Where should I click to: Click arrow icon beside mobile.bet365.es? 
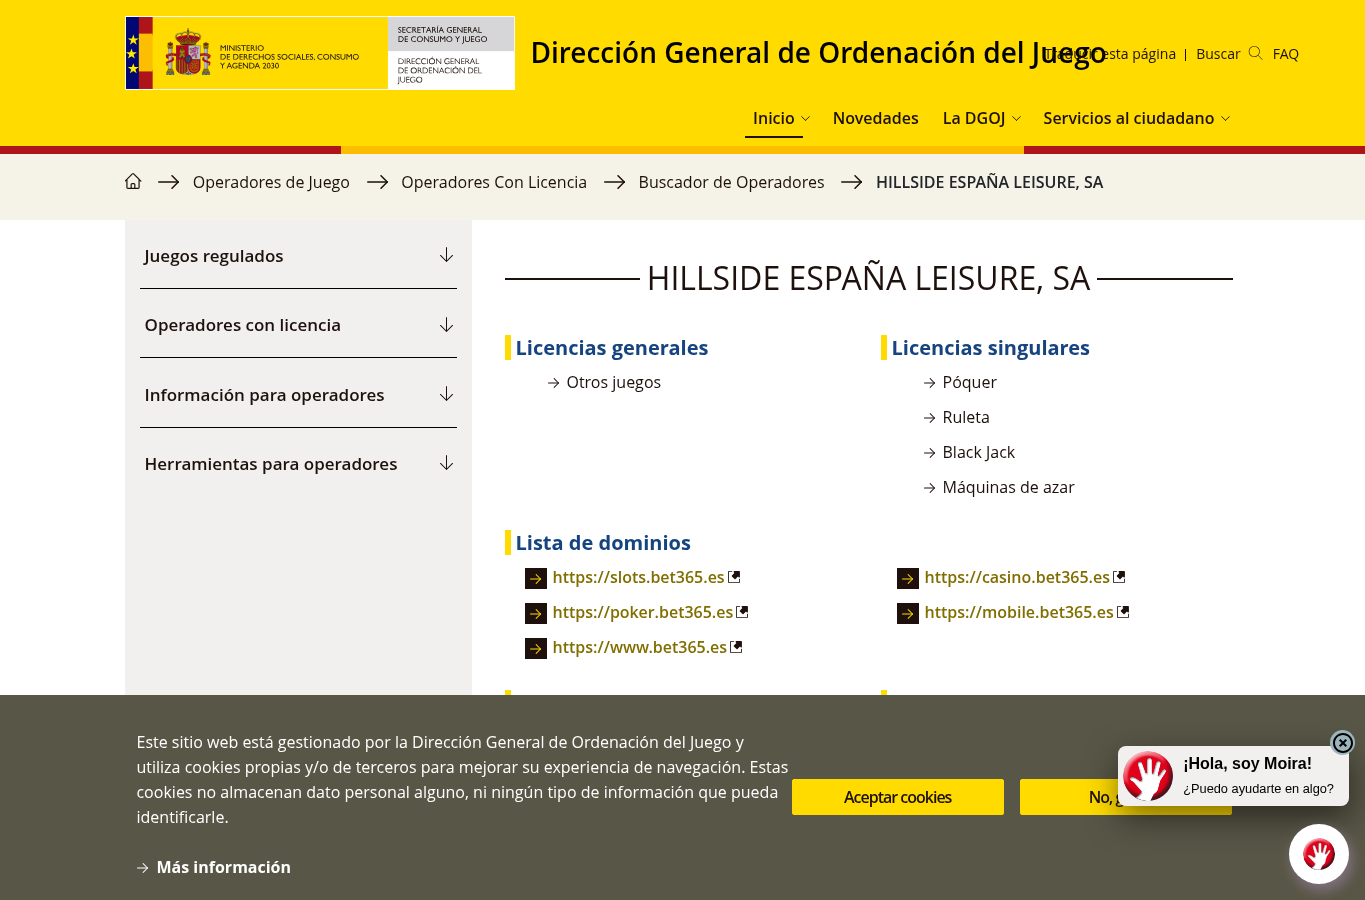coord(908,613)
